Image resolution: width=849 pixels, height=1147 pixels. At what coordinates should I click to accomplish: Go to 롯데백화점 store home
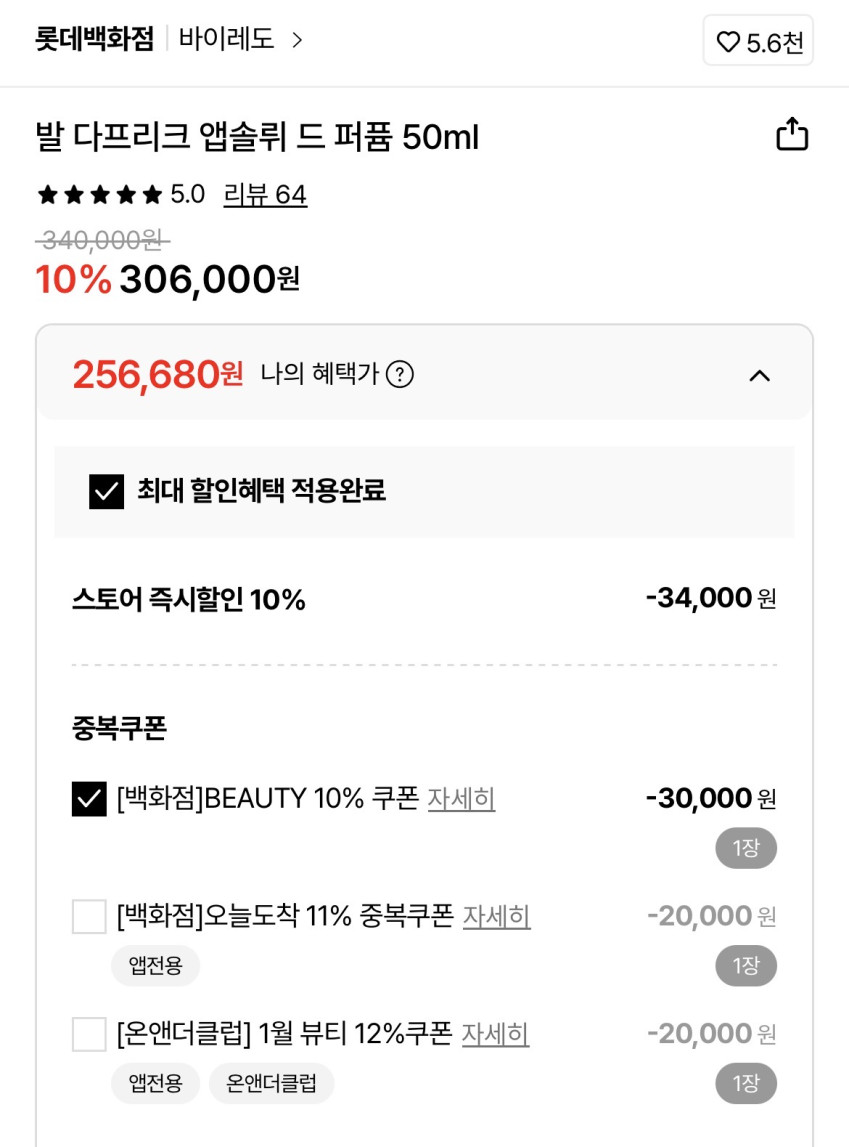(95, 40)
